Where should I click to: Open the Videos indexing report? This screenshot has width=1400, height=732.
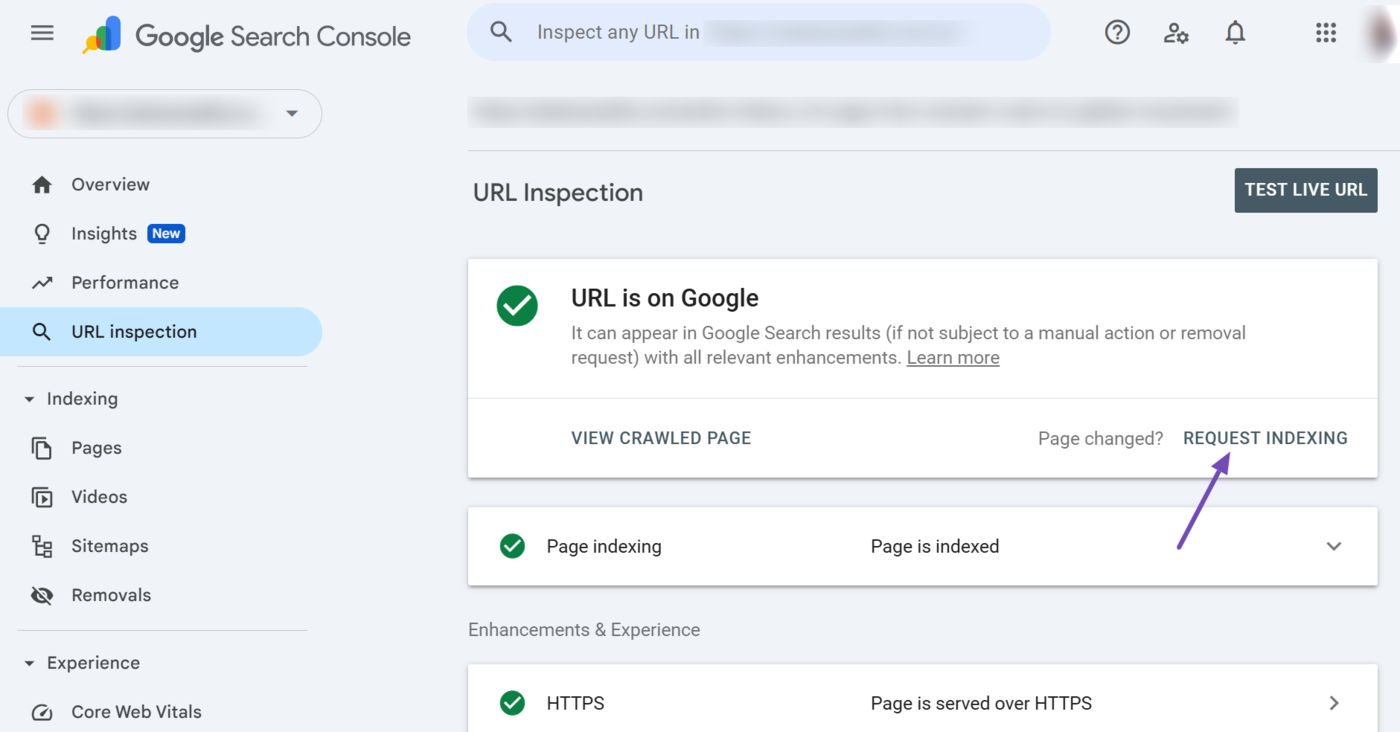click(x=99, y=497)
